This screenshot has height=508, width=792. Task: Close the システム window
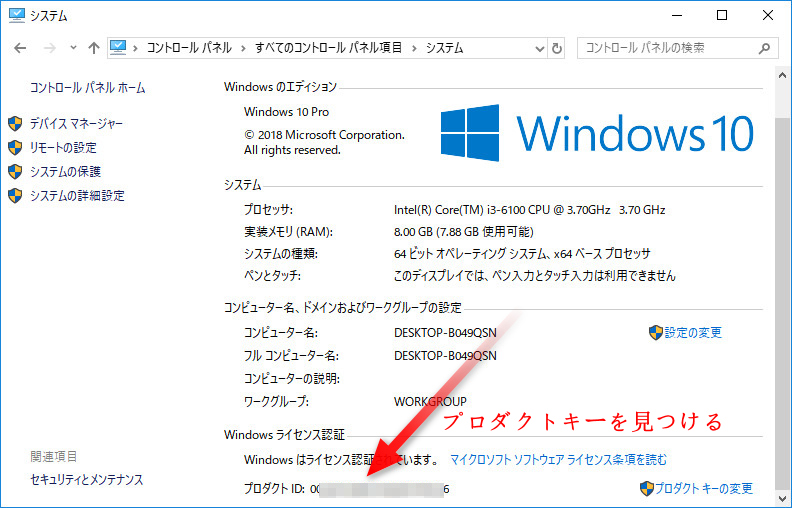click(x=768, y=16)
